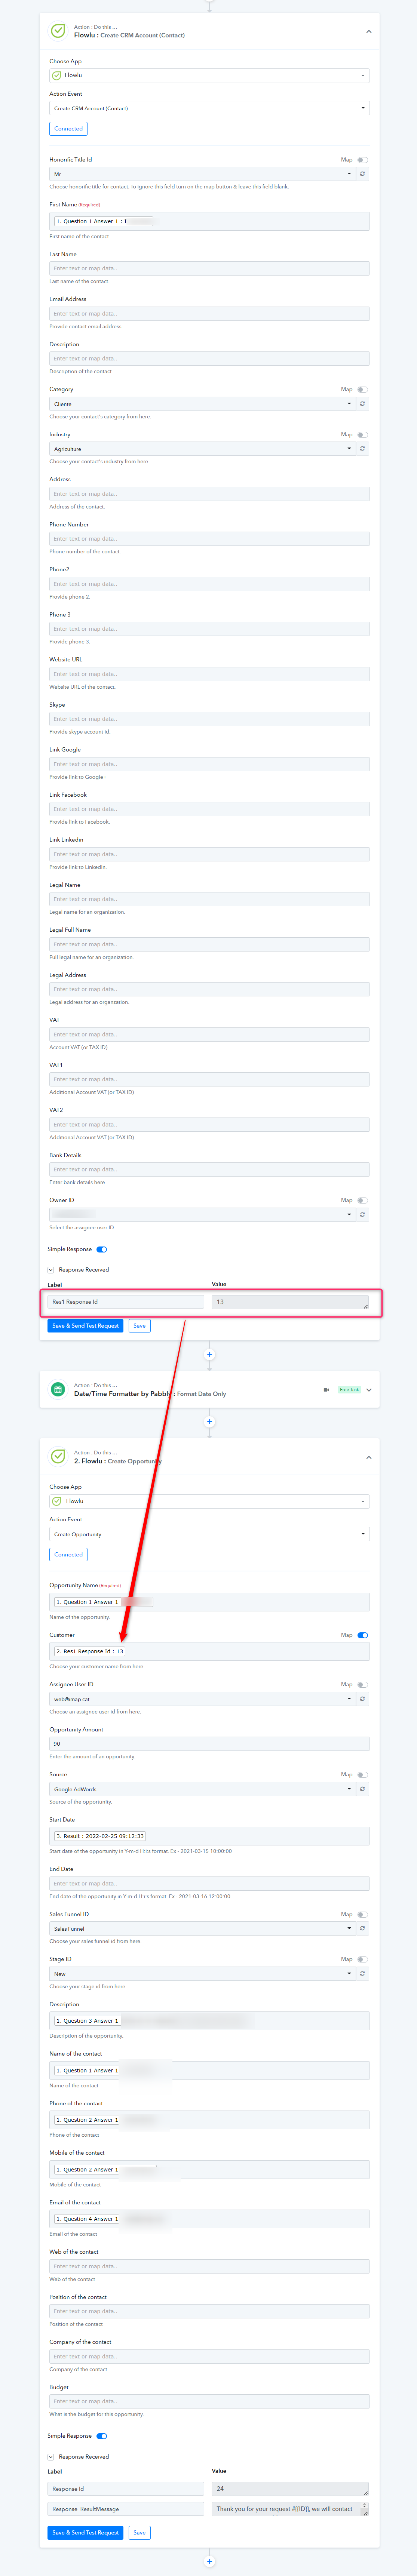
Task: Click Connected button in Create Opportunity
Action: [68, 1555]
